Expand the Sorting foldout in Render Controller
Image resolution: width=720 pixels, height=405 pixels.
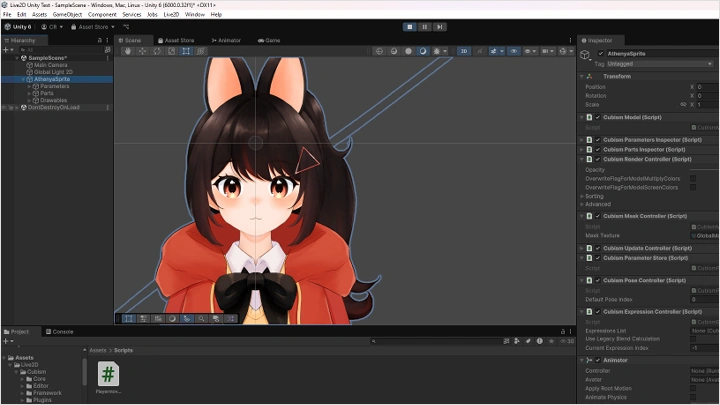(582, 197)
